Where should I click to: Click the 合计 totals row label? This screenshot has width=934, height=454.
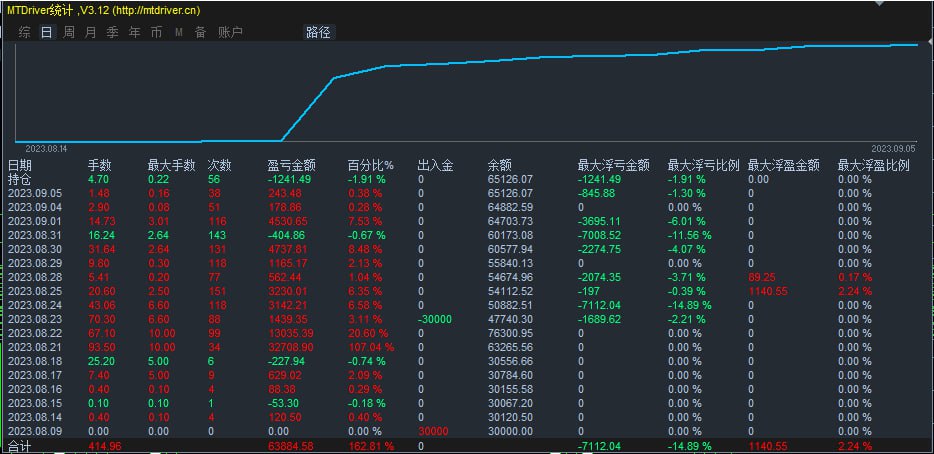coord(19,446)
